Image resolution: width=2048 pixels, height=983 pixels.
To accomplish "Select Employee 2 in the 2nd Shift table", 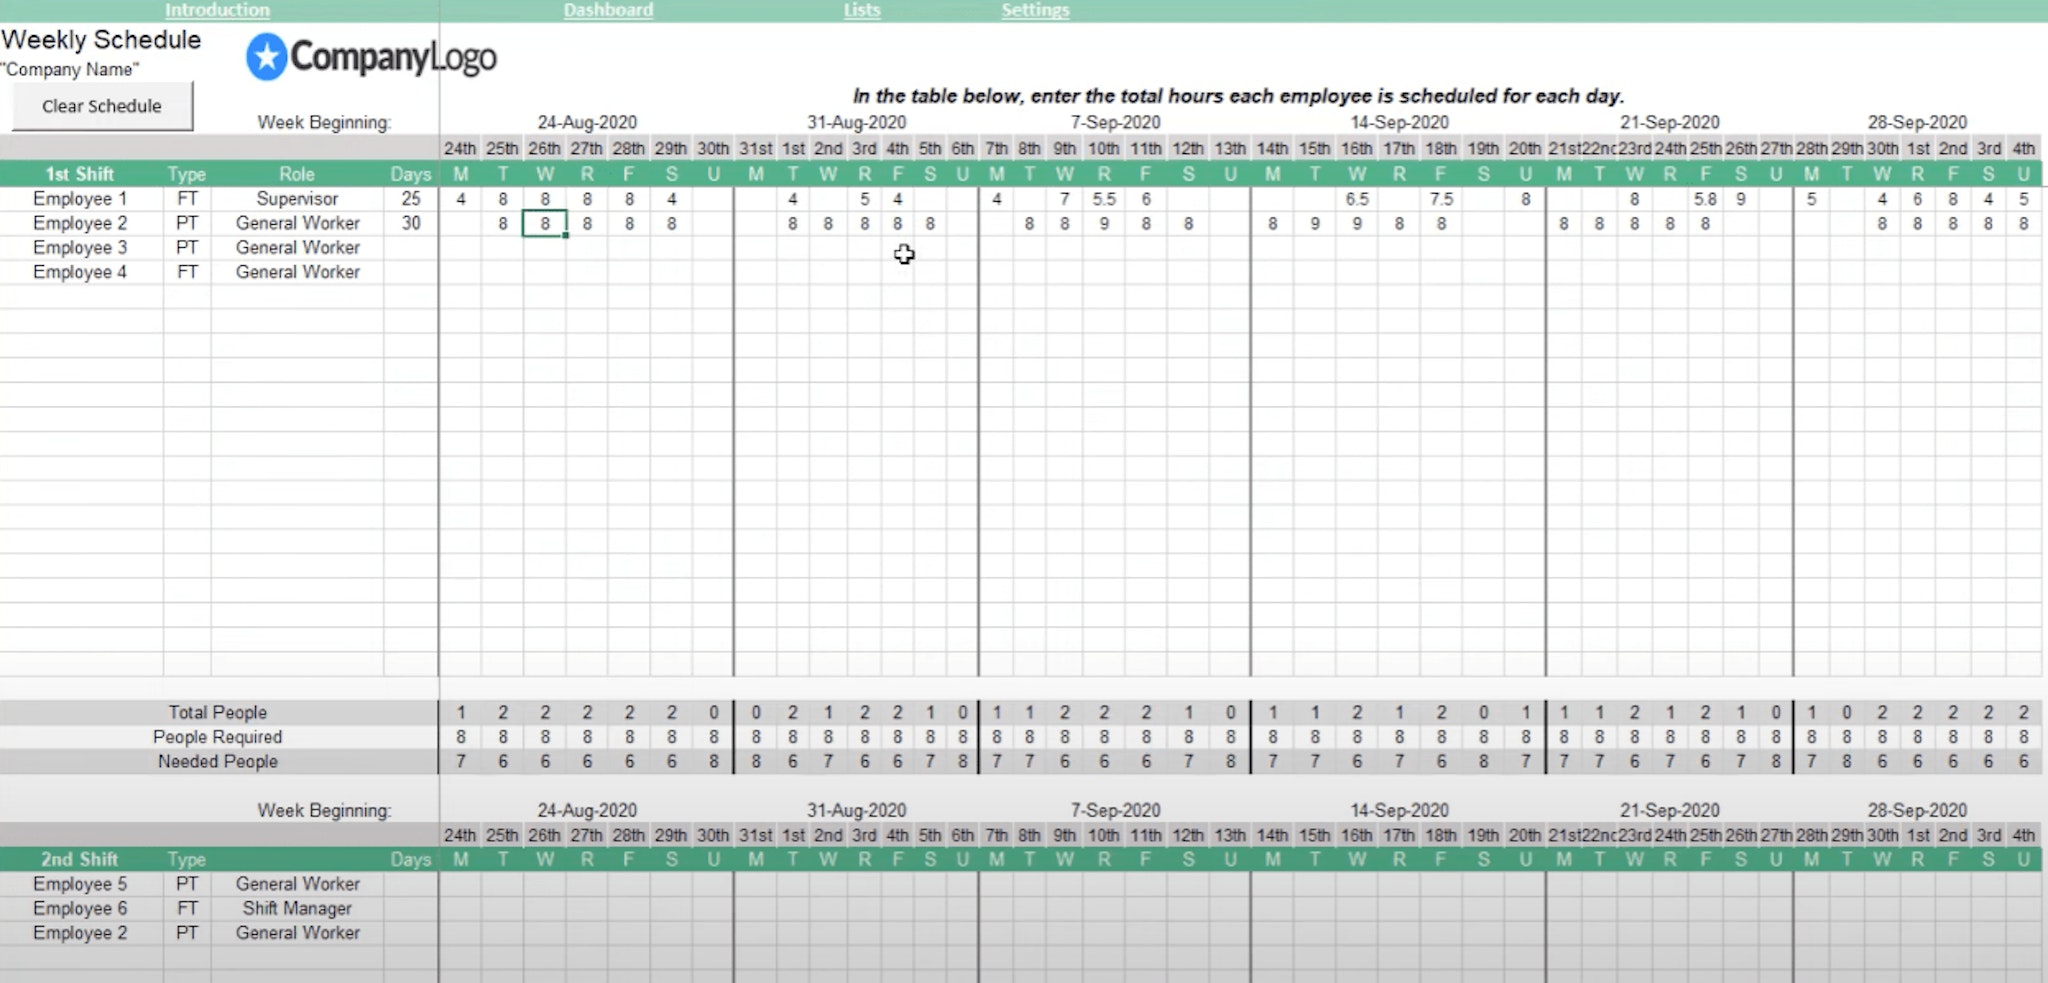I will pyautogui.click(x=80, y=932).
